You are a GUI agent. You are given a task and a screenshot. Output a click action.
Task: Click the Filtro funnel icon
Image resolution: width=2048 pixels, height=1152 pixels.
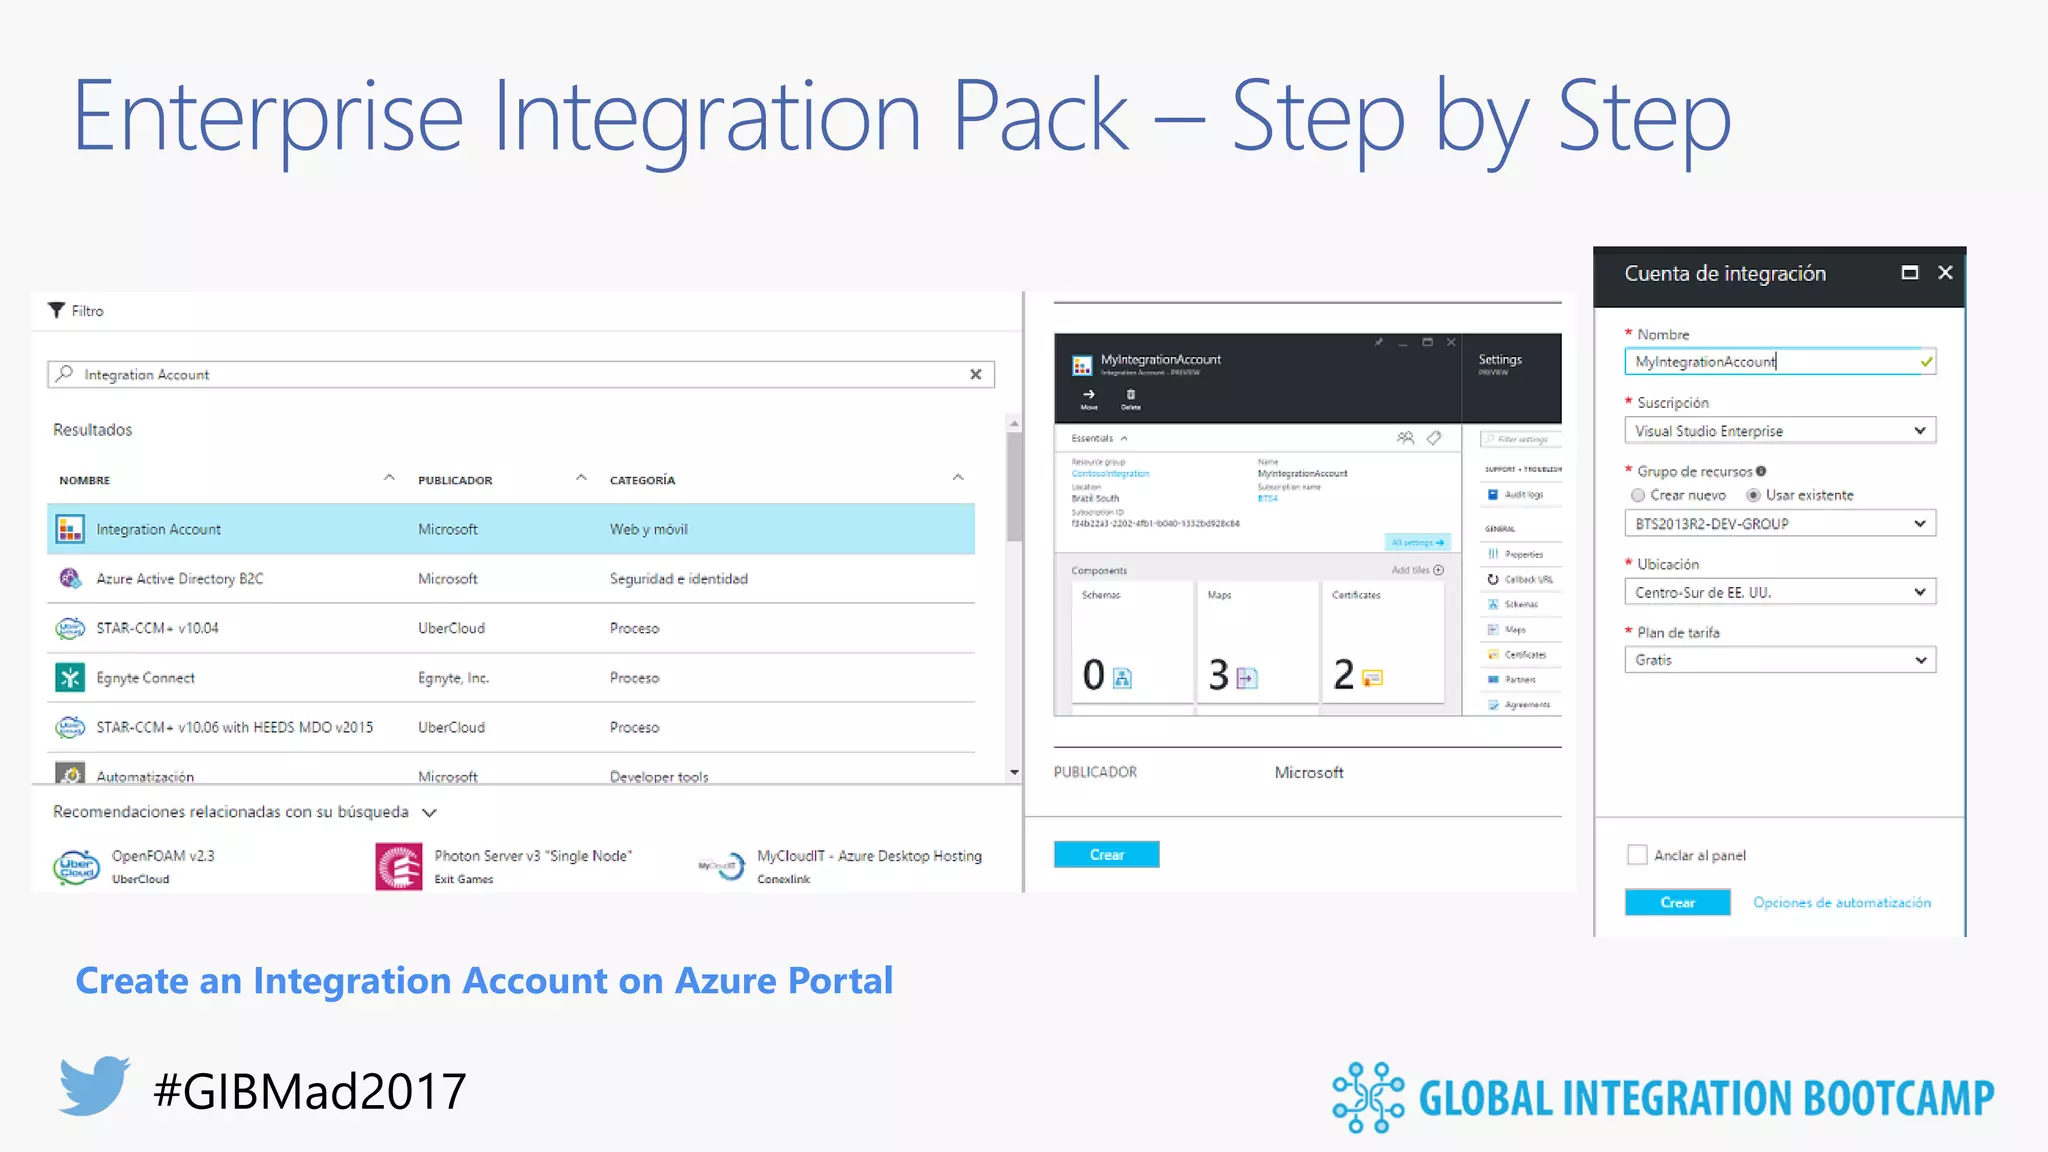click(56, 311)
